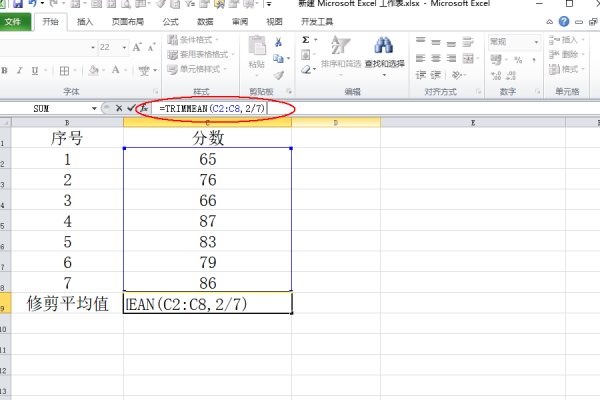Screen dimensions: 600x400
Task: Click the AutoSum sigma icon
Action: 306,40
